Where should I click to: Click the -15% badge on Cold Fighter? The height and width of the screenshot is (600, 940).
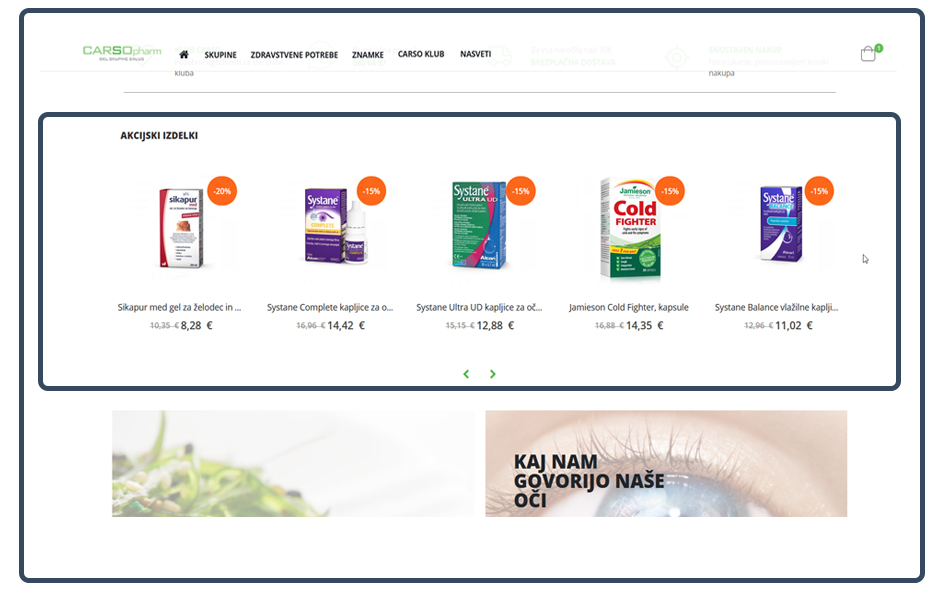670,191
